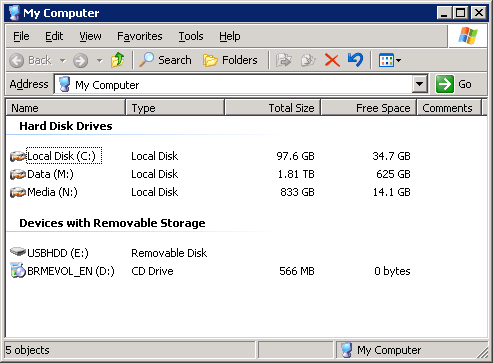Click the blue Undo icon
Viewport: 493px width, 363px height.
click(x=355, y=60)
